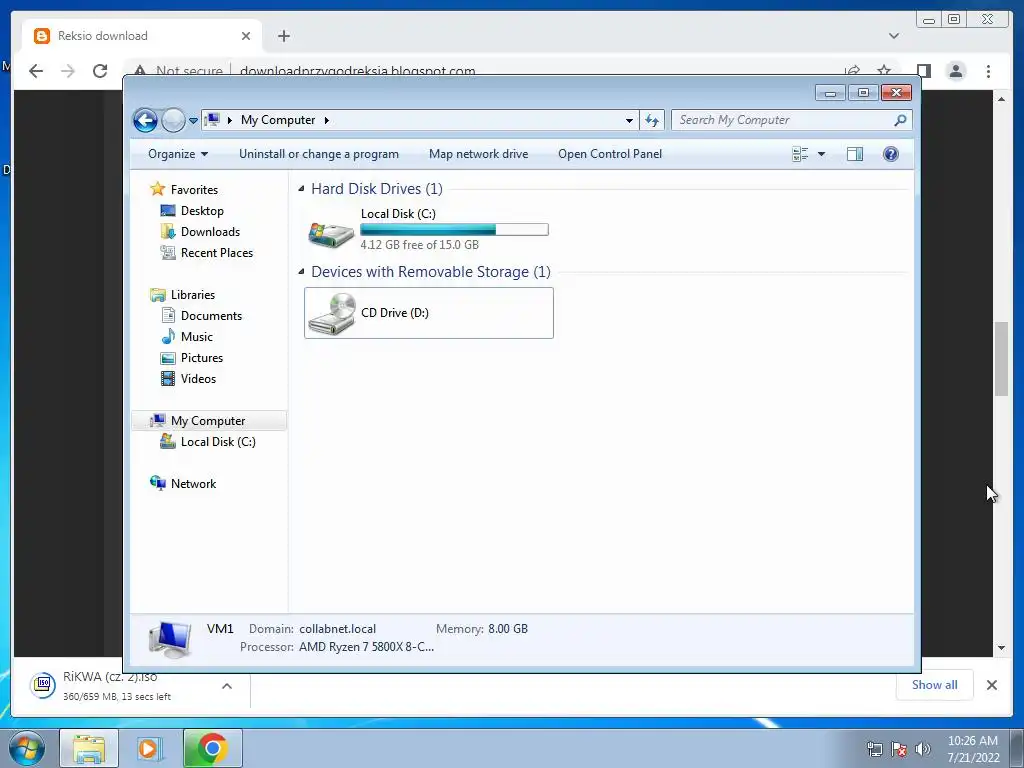Open the Videos library
Image resolution: width=1024 pixels, height=768 pixels.
click(198, 379)
